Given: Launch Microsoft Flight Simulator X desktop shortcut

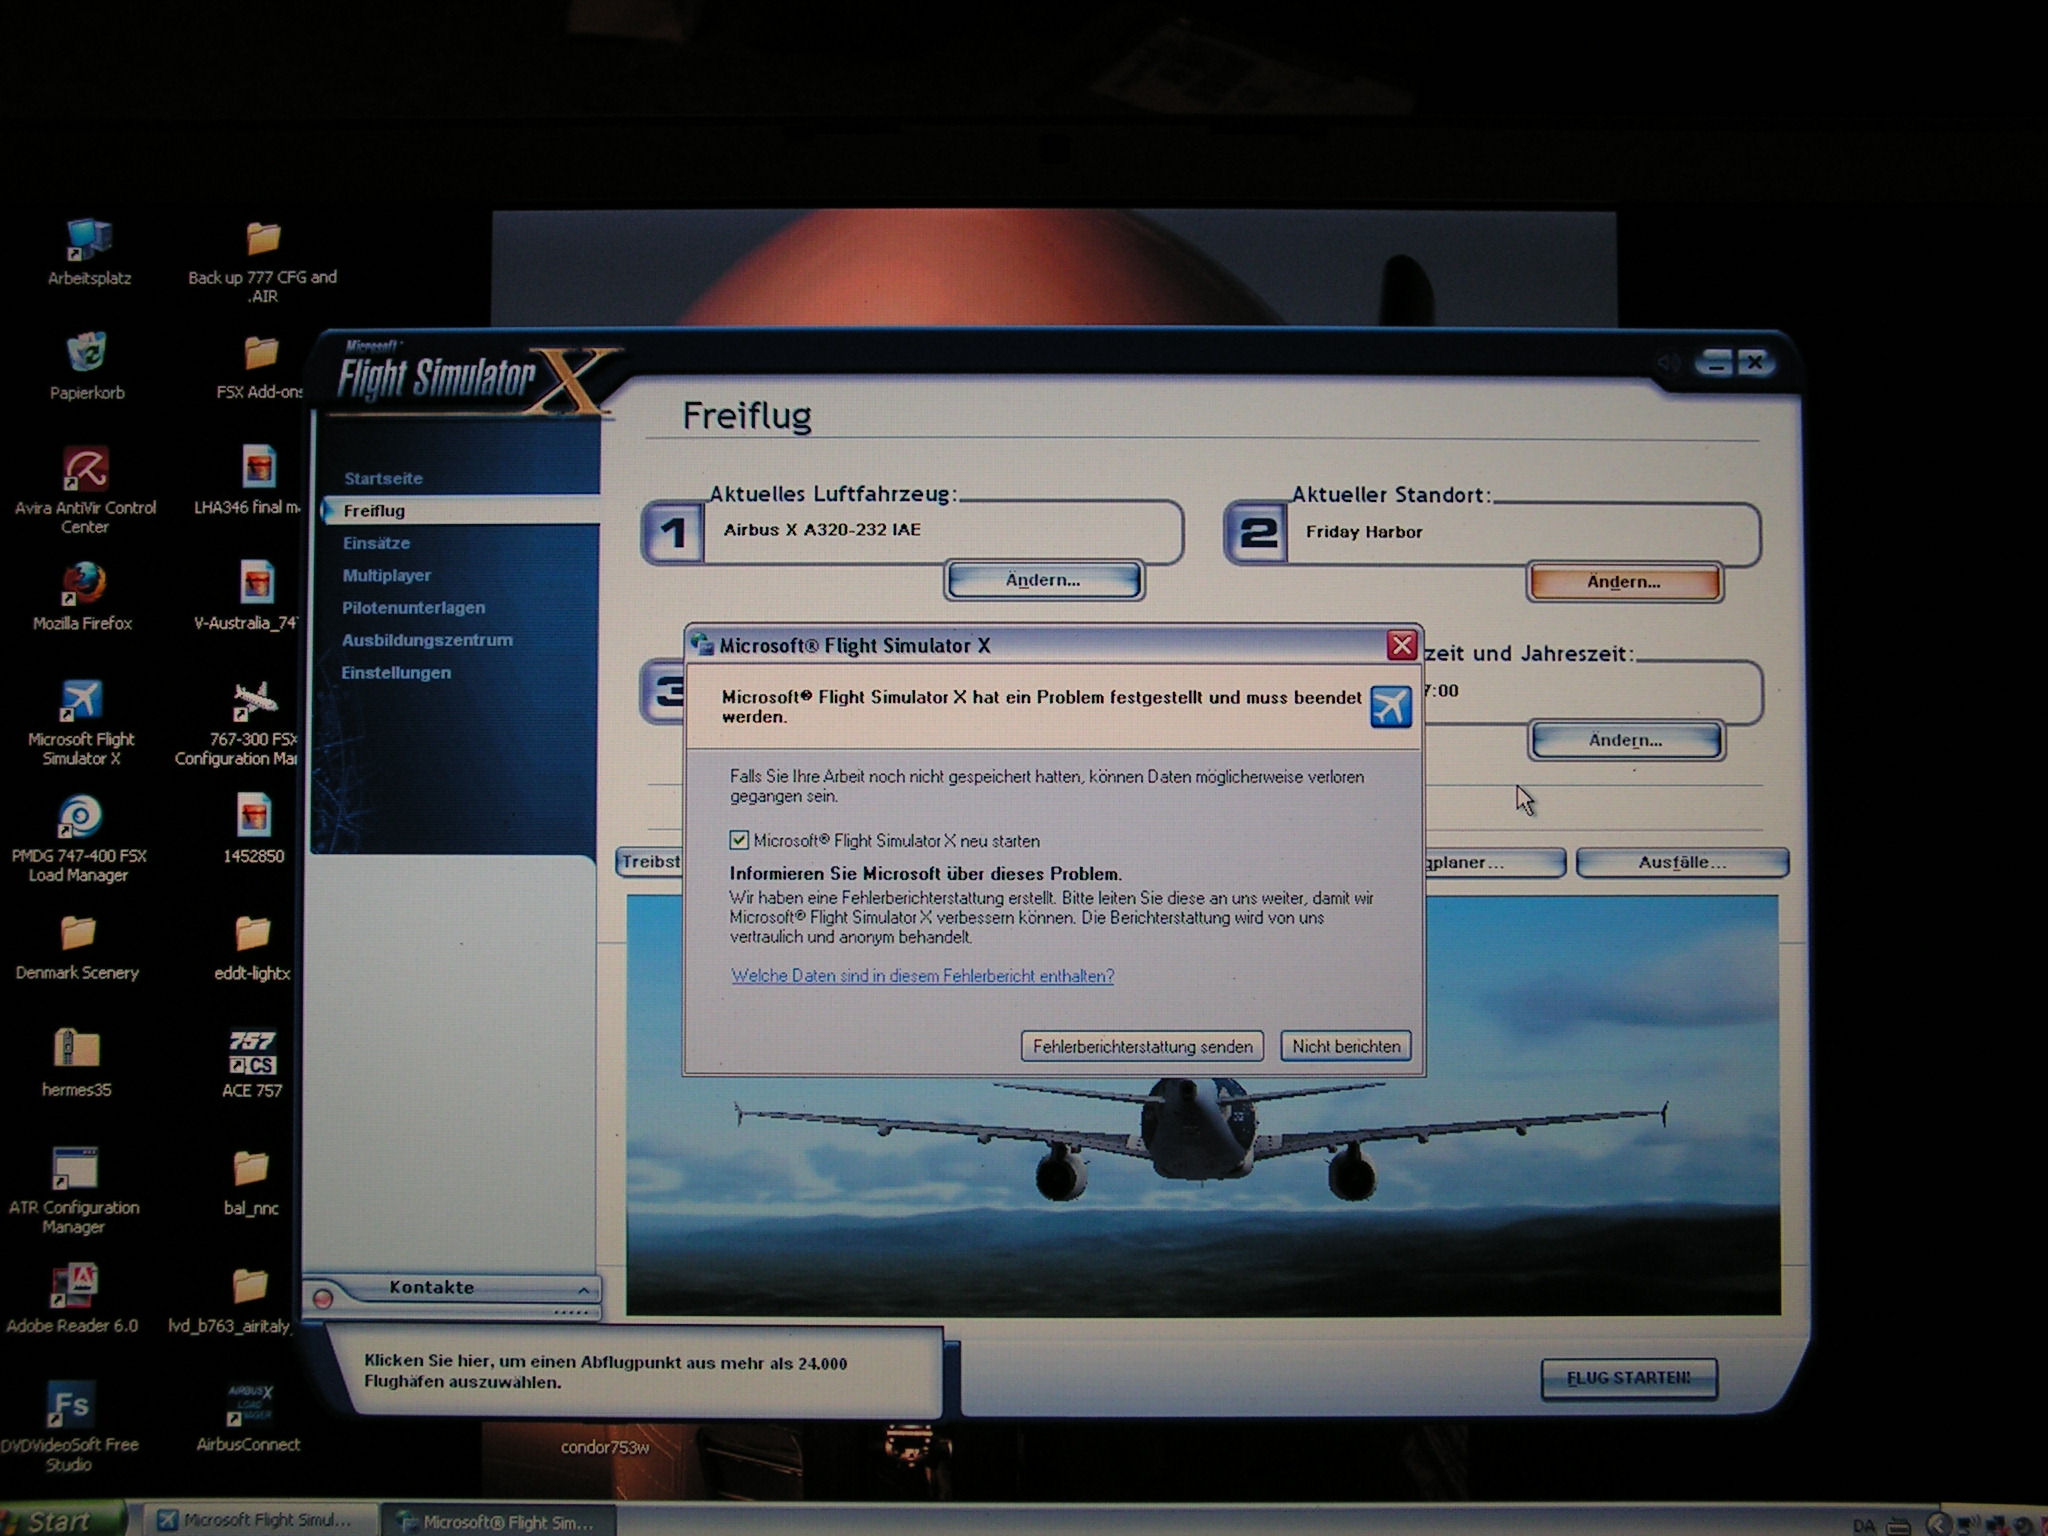Looking at the screenshot, I should pos(81,700).
